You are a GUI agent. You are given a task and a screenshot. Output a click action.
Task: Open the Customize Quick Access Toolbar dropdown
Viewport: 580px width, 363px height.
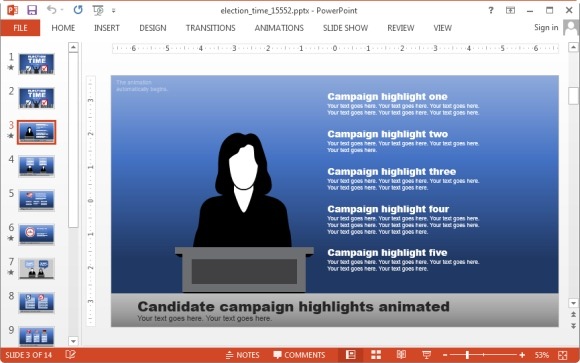tap(114, 11)
